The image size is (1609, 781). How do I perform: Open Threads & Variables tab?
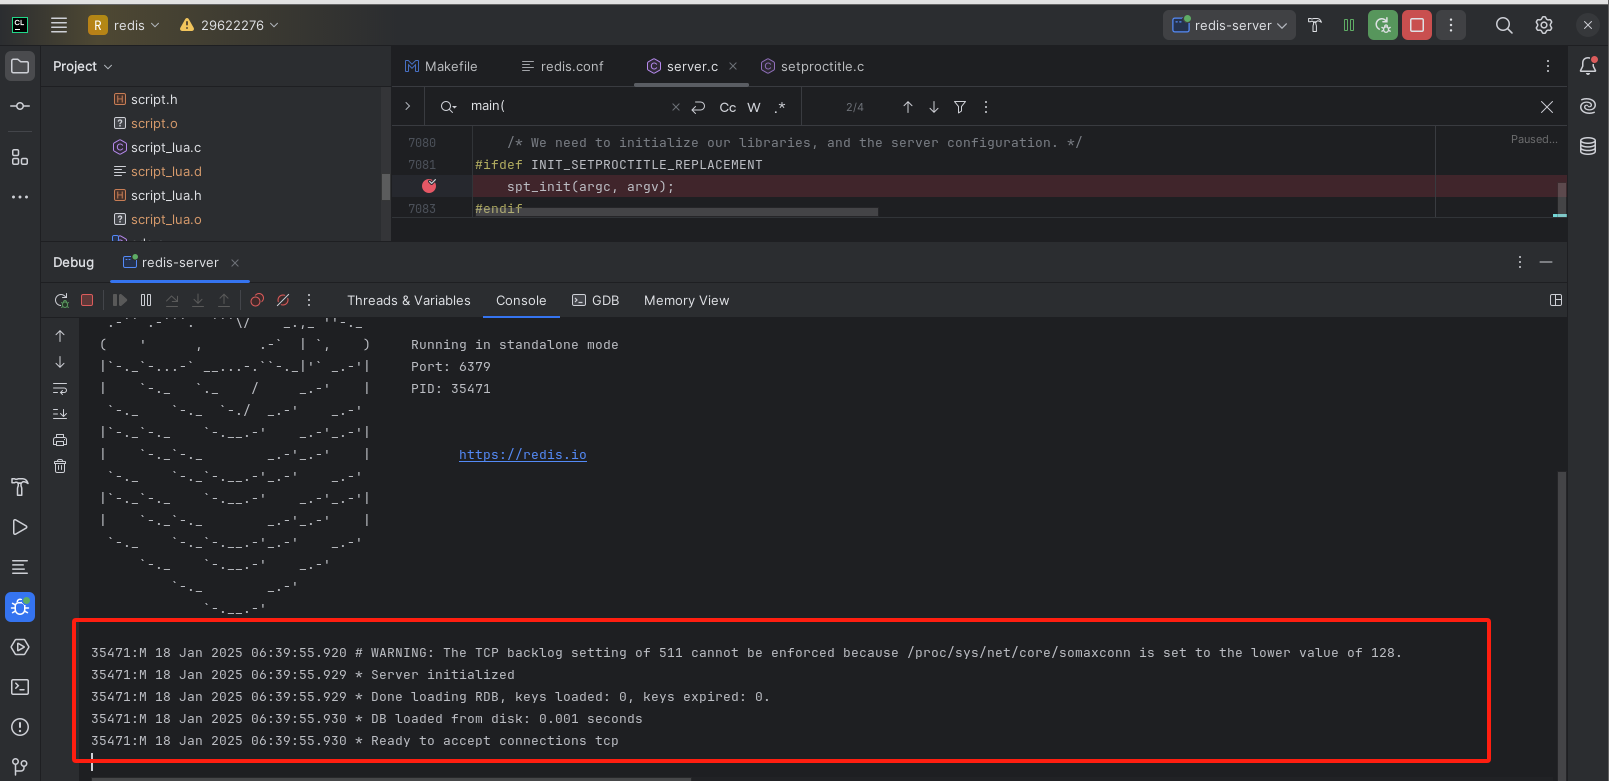[408, 300]
